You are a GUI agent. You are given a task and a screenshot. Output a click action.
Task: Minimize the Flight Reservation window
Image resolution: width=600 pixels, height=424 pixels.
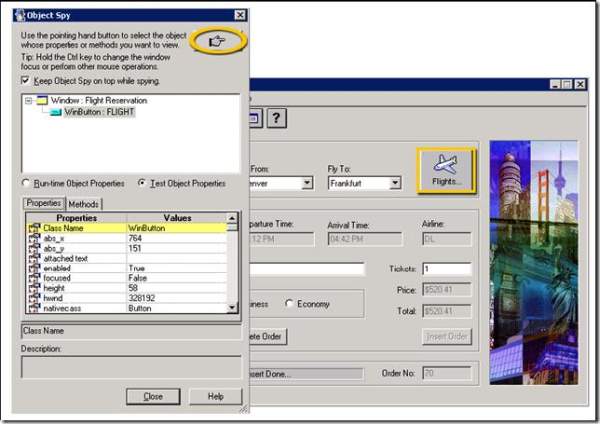point(555,84)
